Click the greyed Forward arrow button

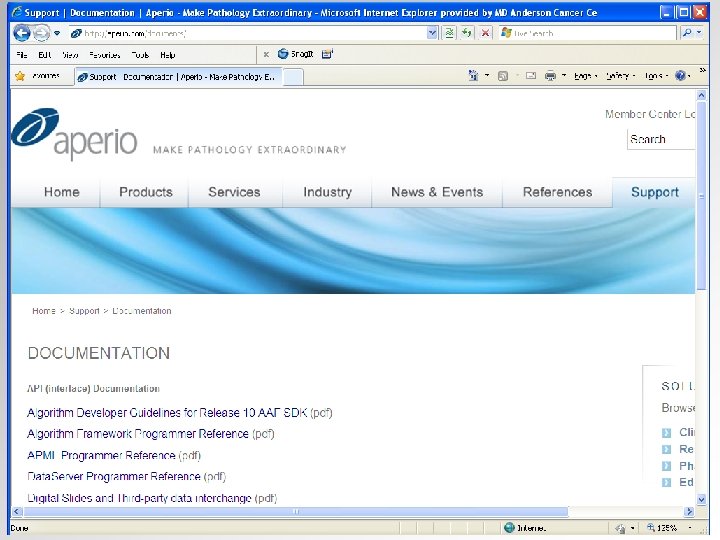41,33
